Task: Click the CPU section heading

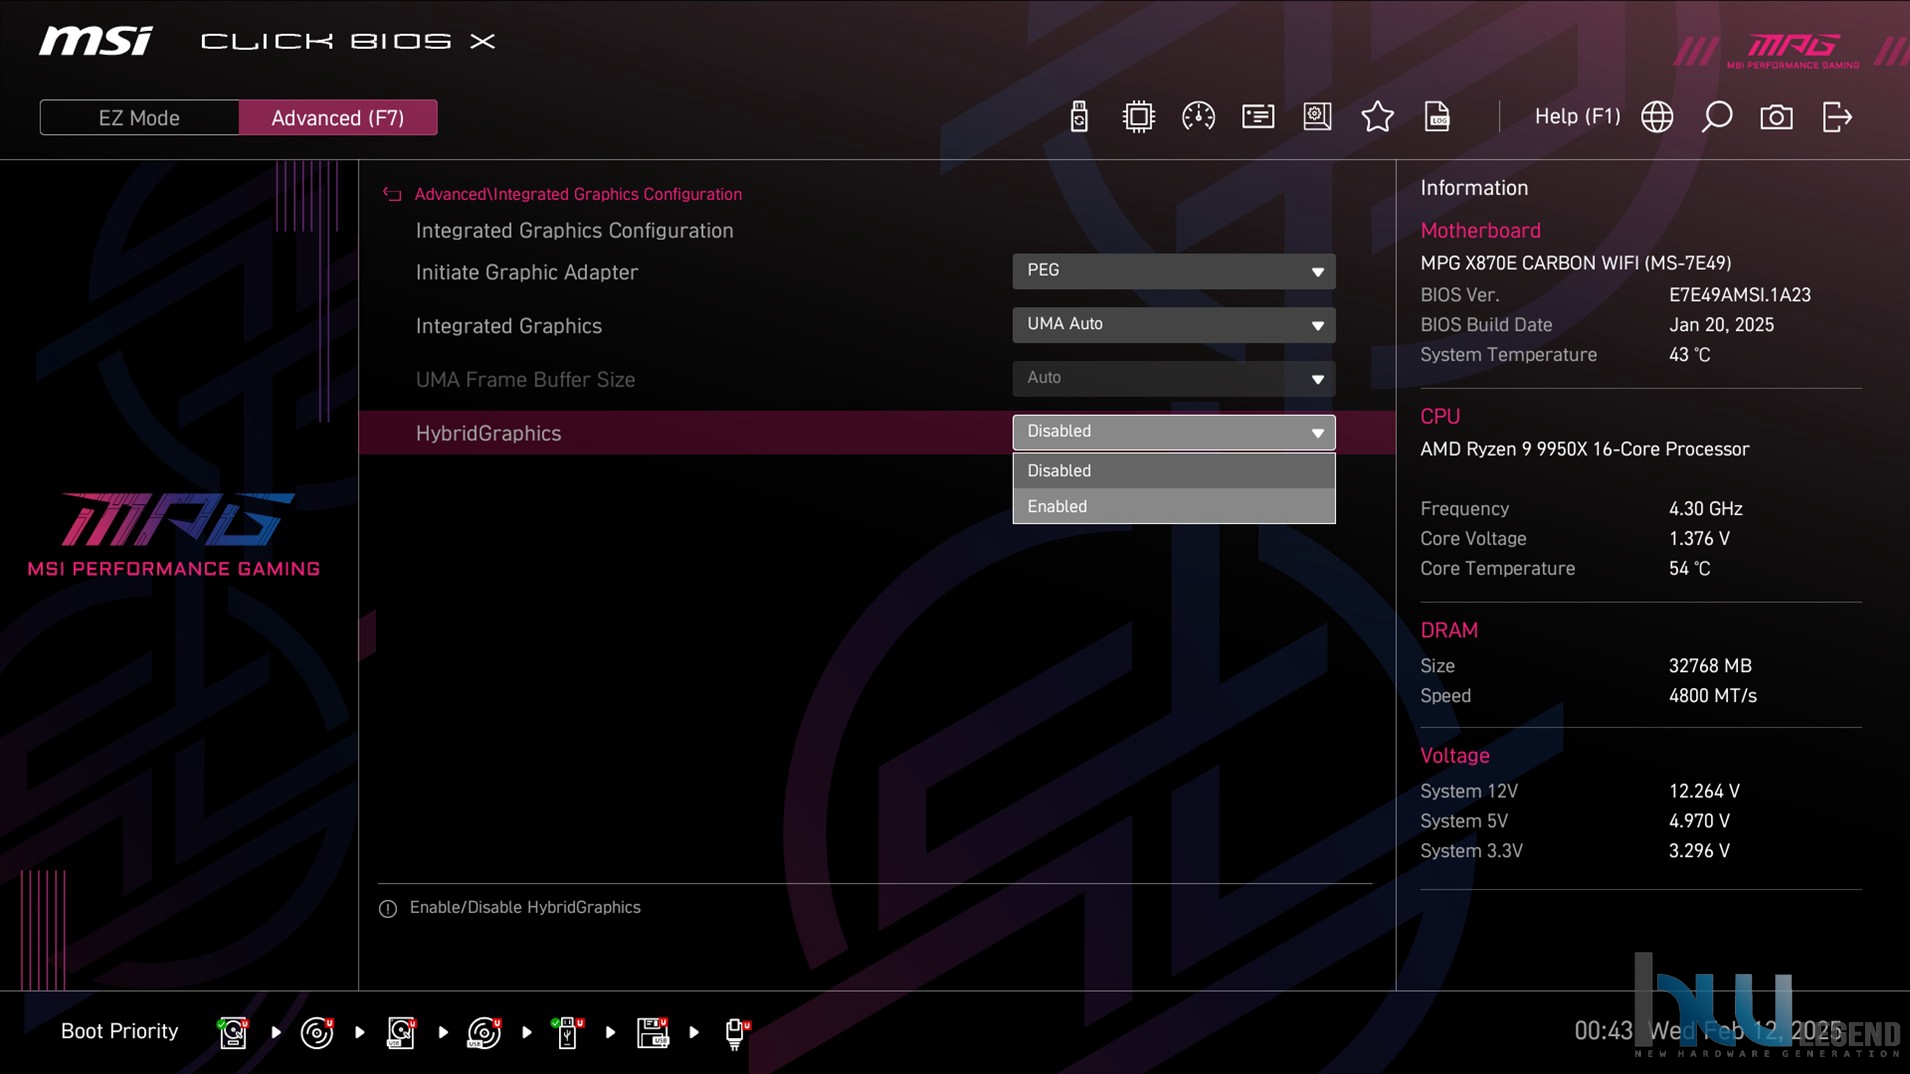Action: coord(1440,416)
